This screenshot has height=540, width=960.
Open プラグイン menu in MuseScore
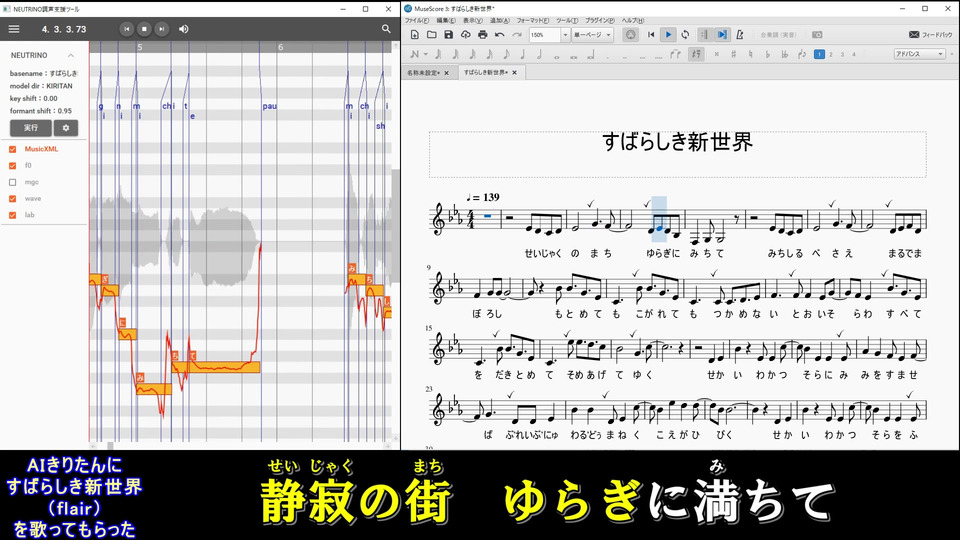point(599,20)
